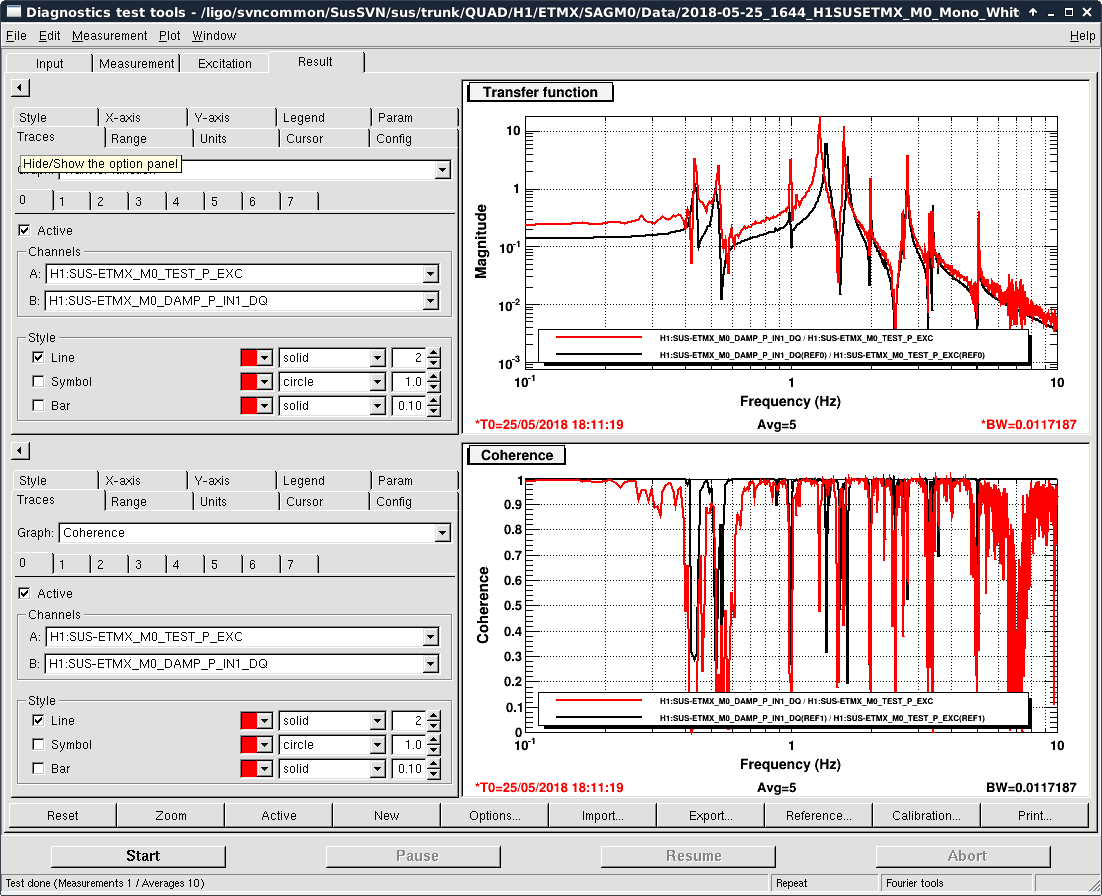Toggle the upper Active checkbox
This screenshot has height=896, width=1102.
click(25, 231)
